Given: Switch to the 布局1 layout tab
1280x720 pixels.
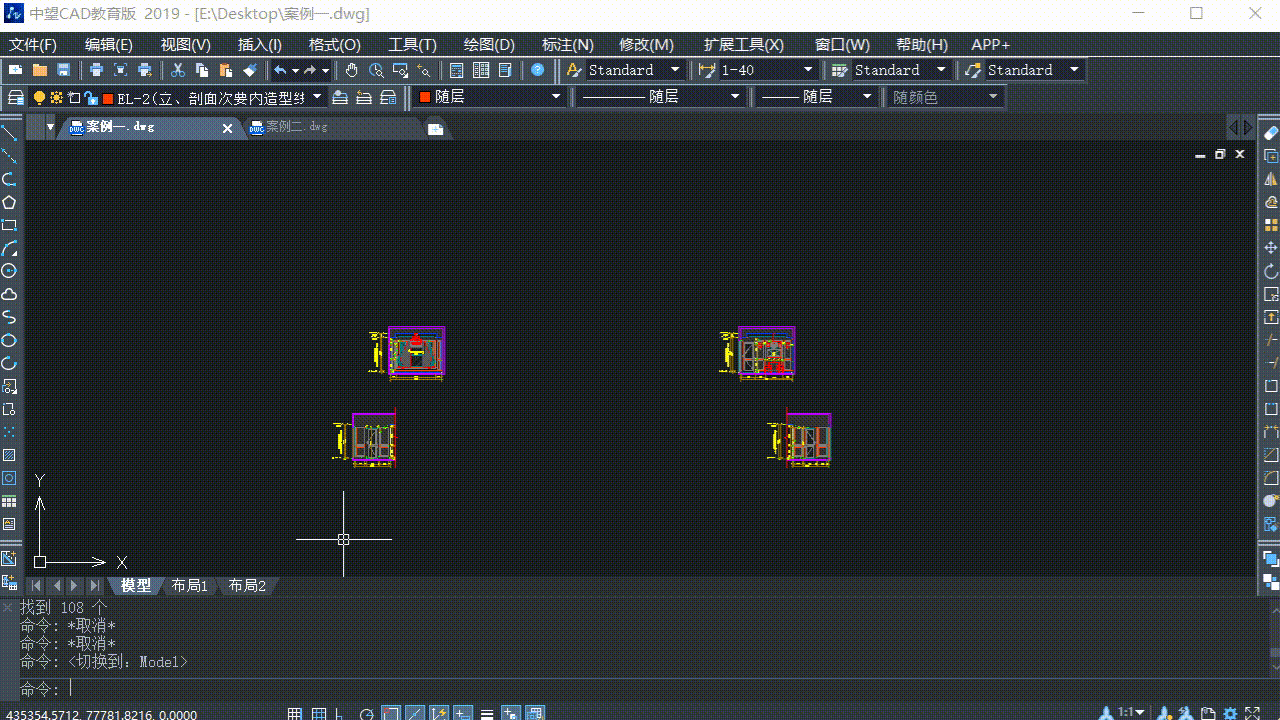Looking at the screenshot, I should click(x=189, y=586).
